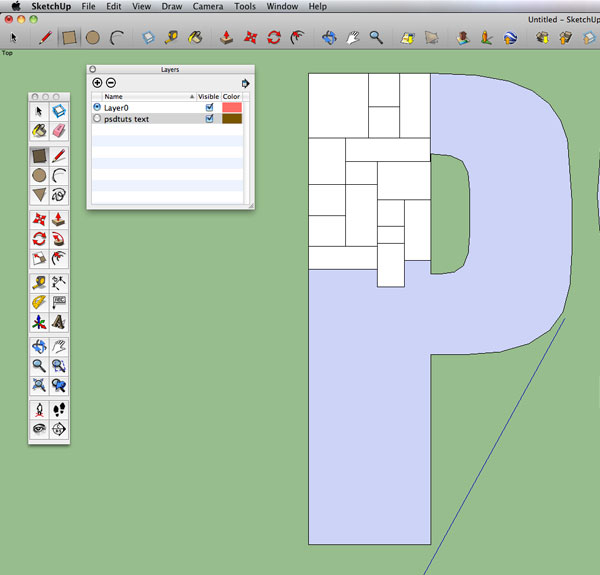600x575 pixels.
Task: Select Tape Measure tool in top toolbar
Action: click(171, 37)
